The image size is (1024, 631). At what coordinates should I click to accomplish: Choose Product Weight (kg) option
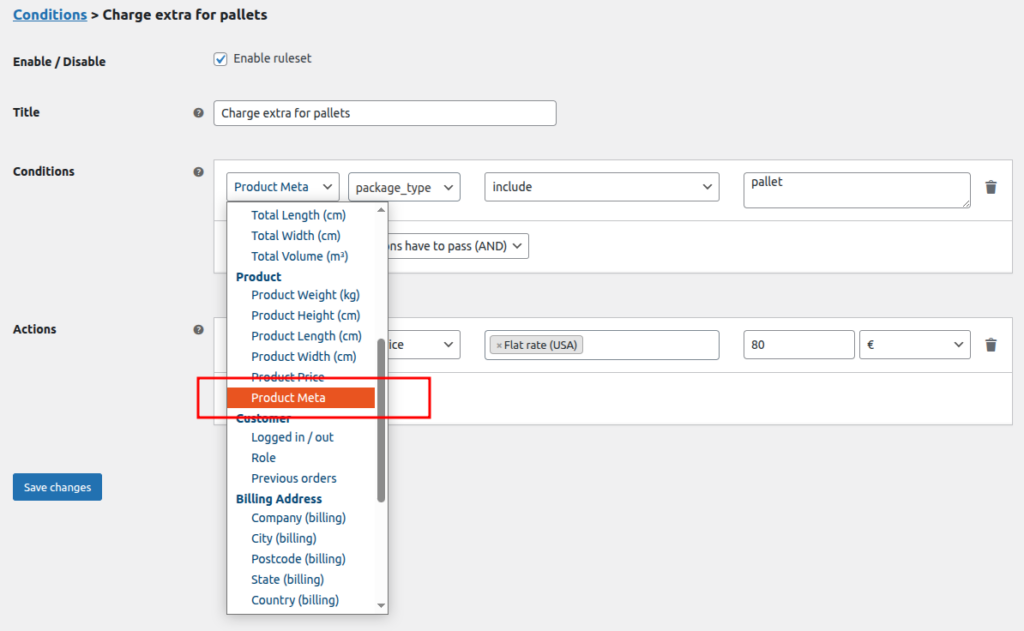[305, 295]
